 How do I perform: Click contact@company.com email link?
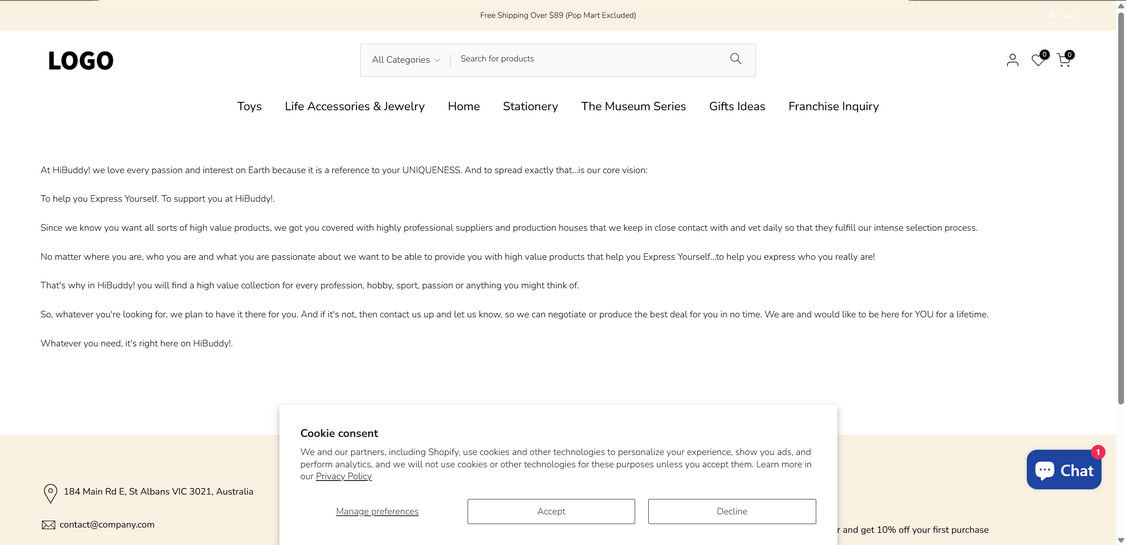click(x=107, y=525)
